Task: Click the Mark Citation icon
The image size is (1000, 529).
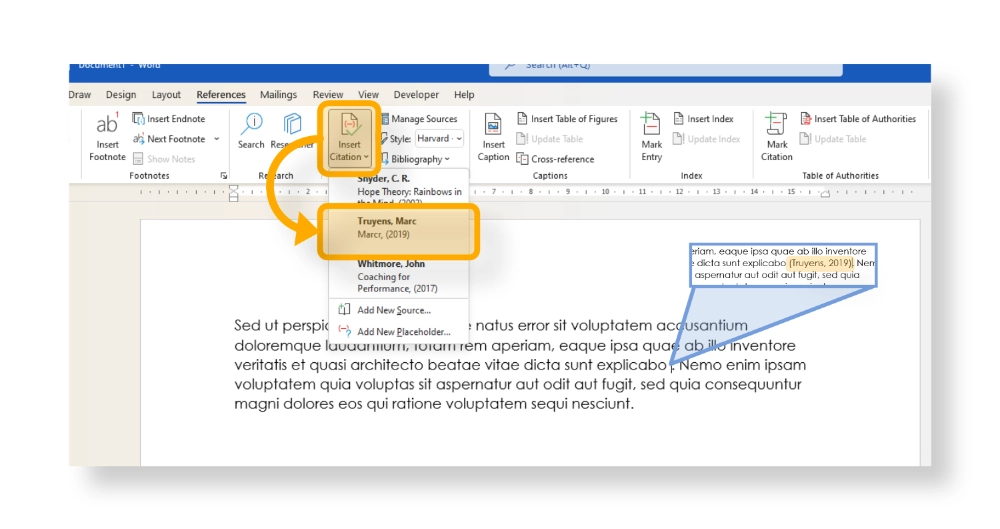Action: pyautogui.click(x=776, y=124)
